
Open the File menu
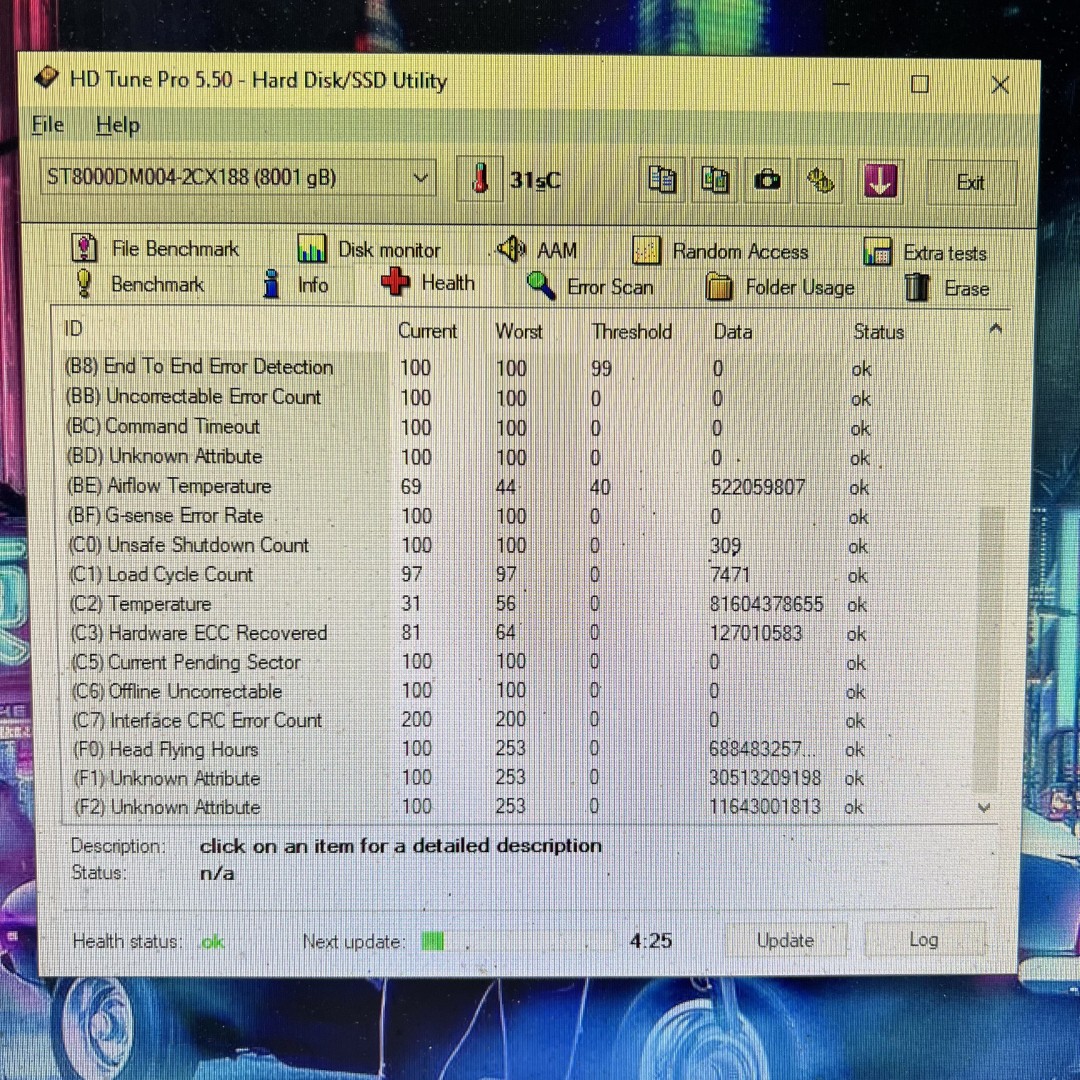click(x=47, y=125)
